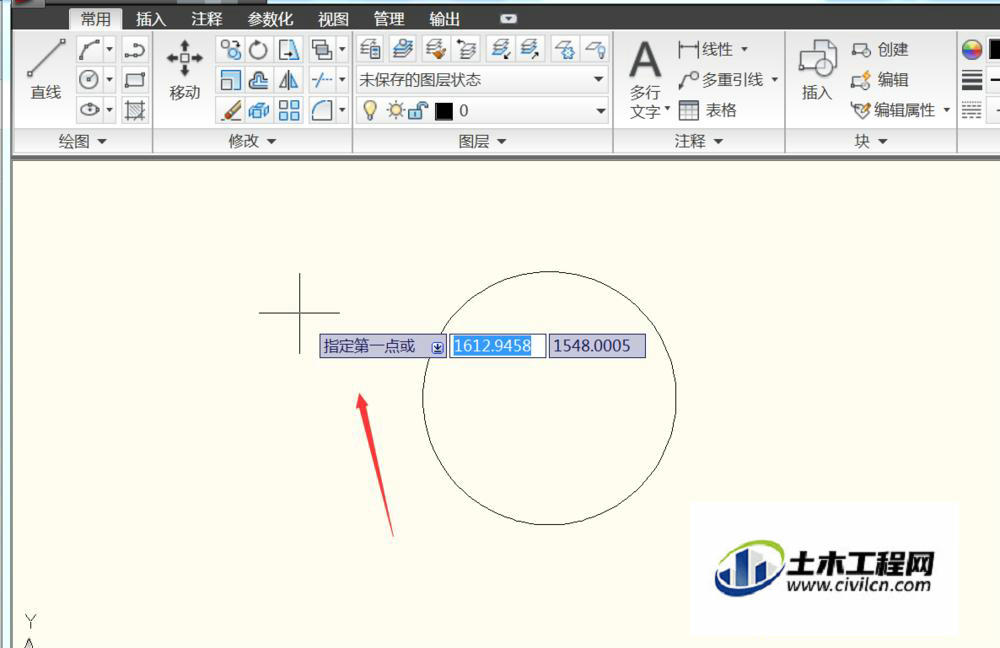Pick the Fillet tool icon

(x=321, y=110)
